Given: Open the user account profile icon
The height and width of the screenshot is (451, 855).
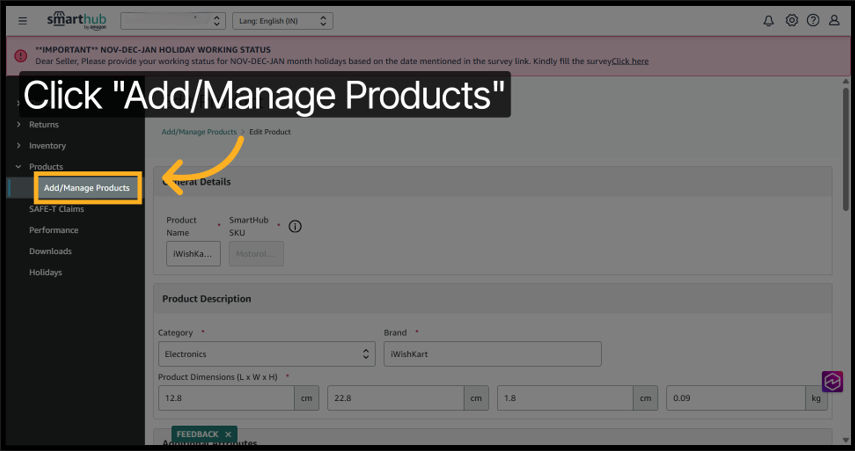Looking at the screenshot, I should (x=835, y=21).
